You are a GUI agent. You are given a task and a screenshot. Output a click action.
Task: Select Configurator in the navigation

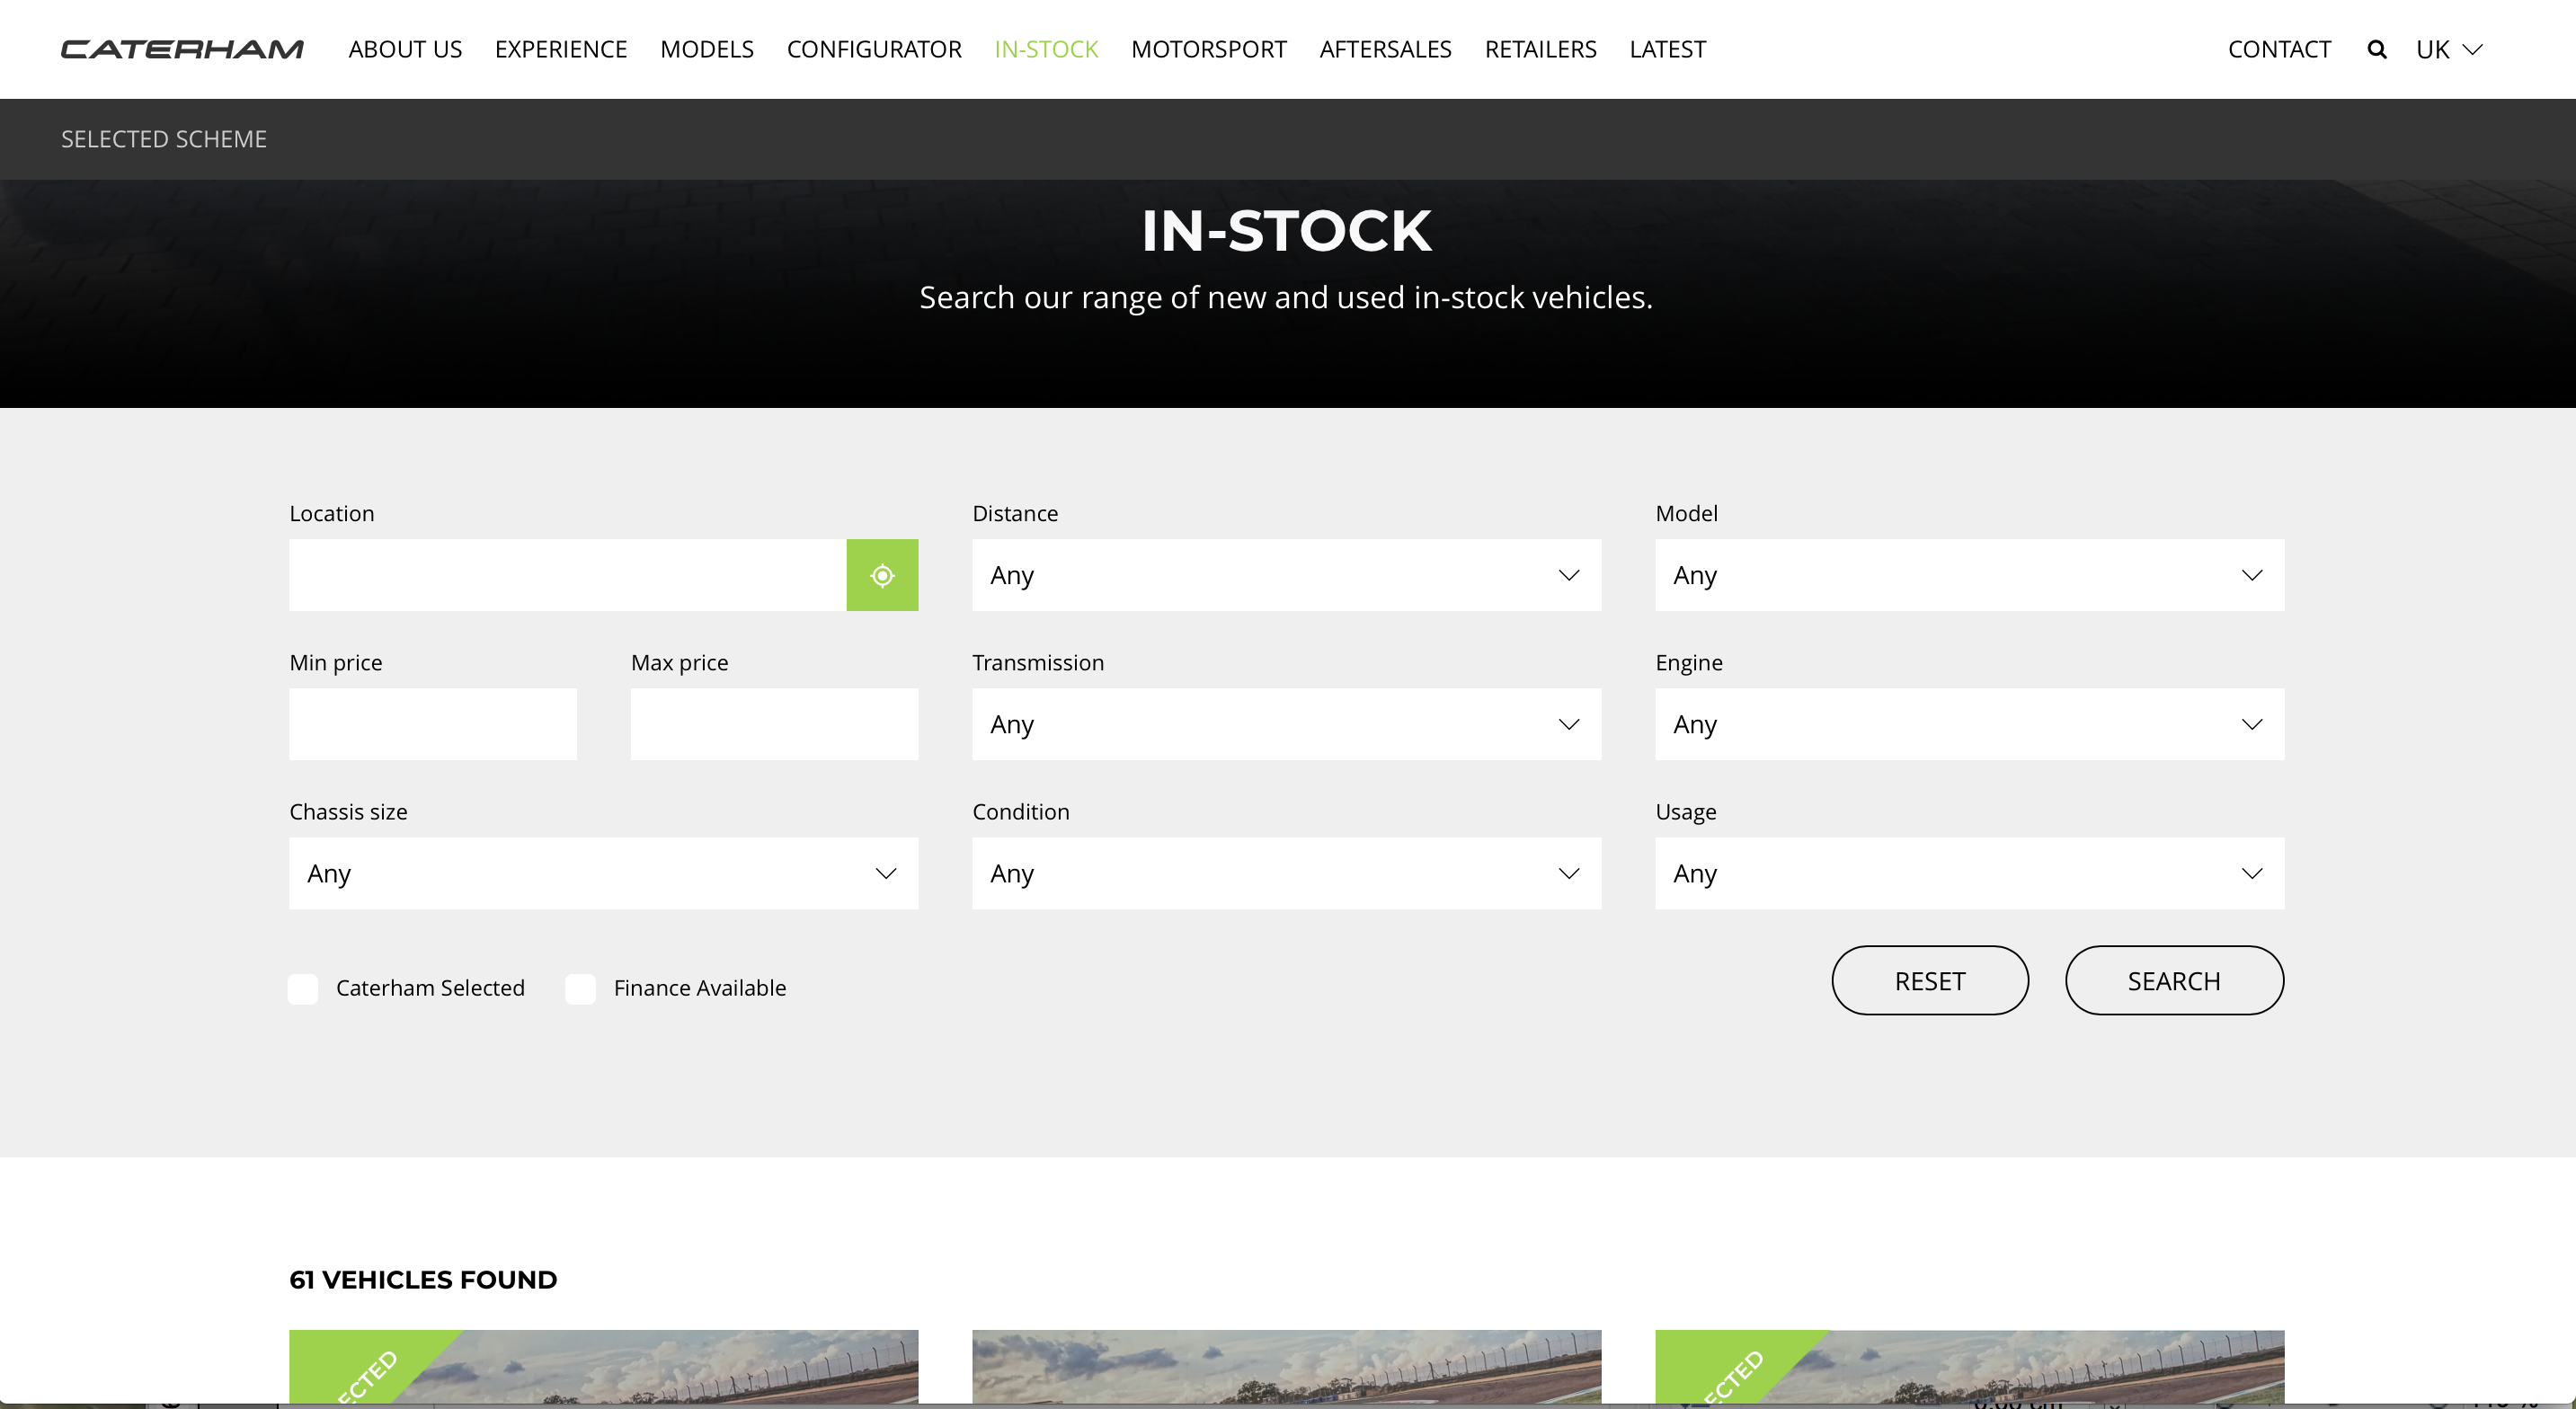click(874, 49)
